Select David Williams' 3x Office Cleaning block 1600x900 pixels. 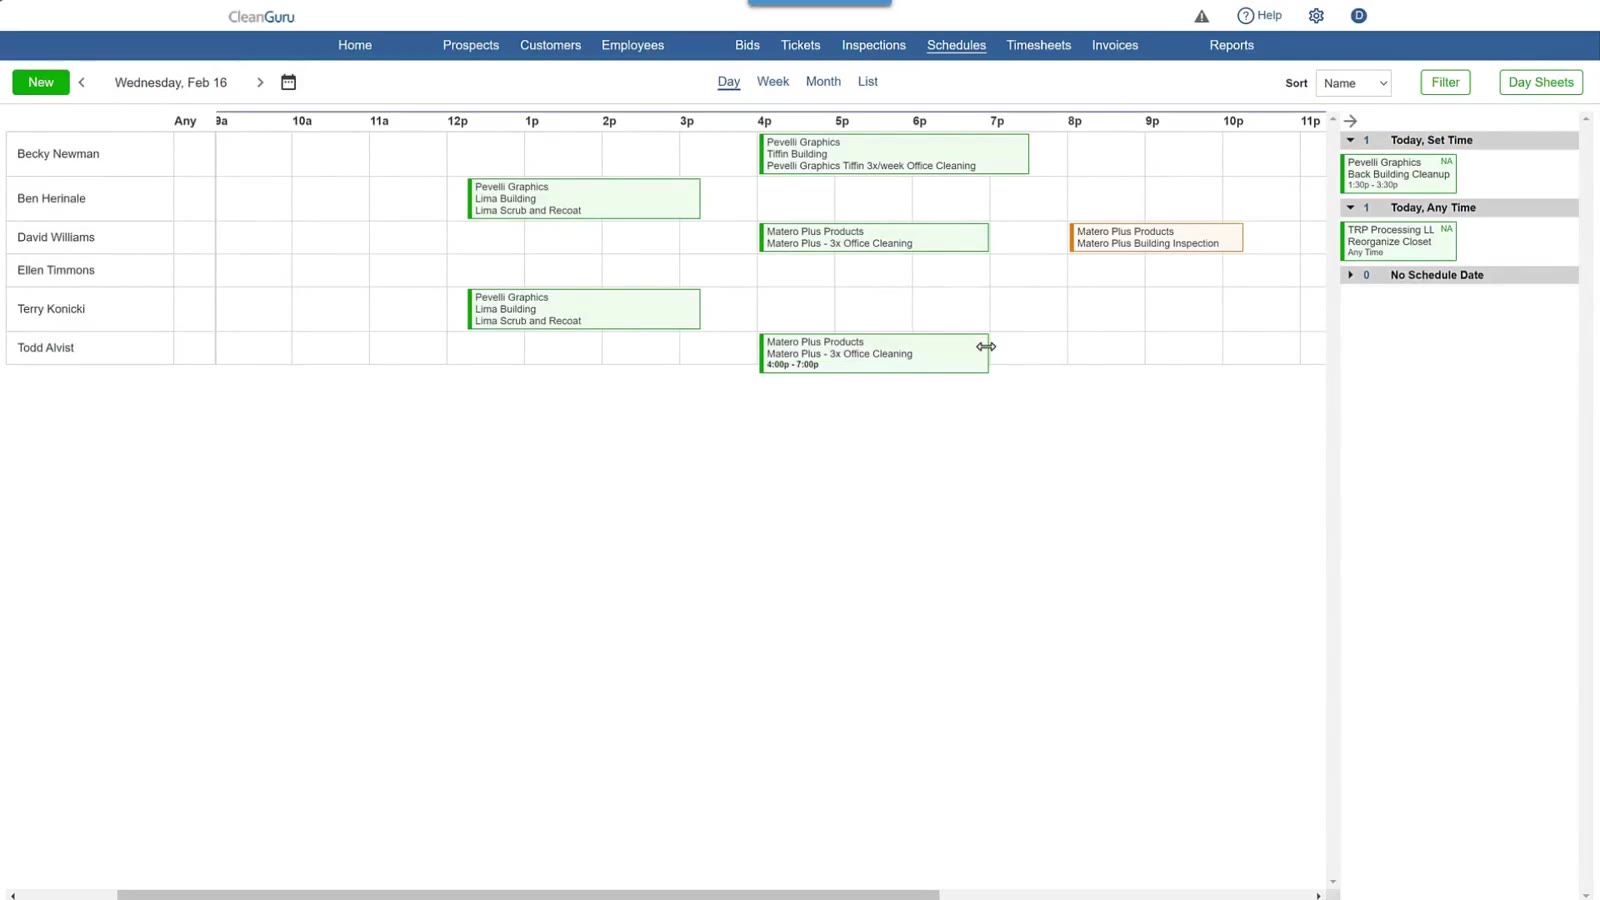point(874,238)
